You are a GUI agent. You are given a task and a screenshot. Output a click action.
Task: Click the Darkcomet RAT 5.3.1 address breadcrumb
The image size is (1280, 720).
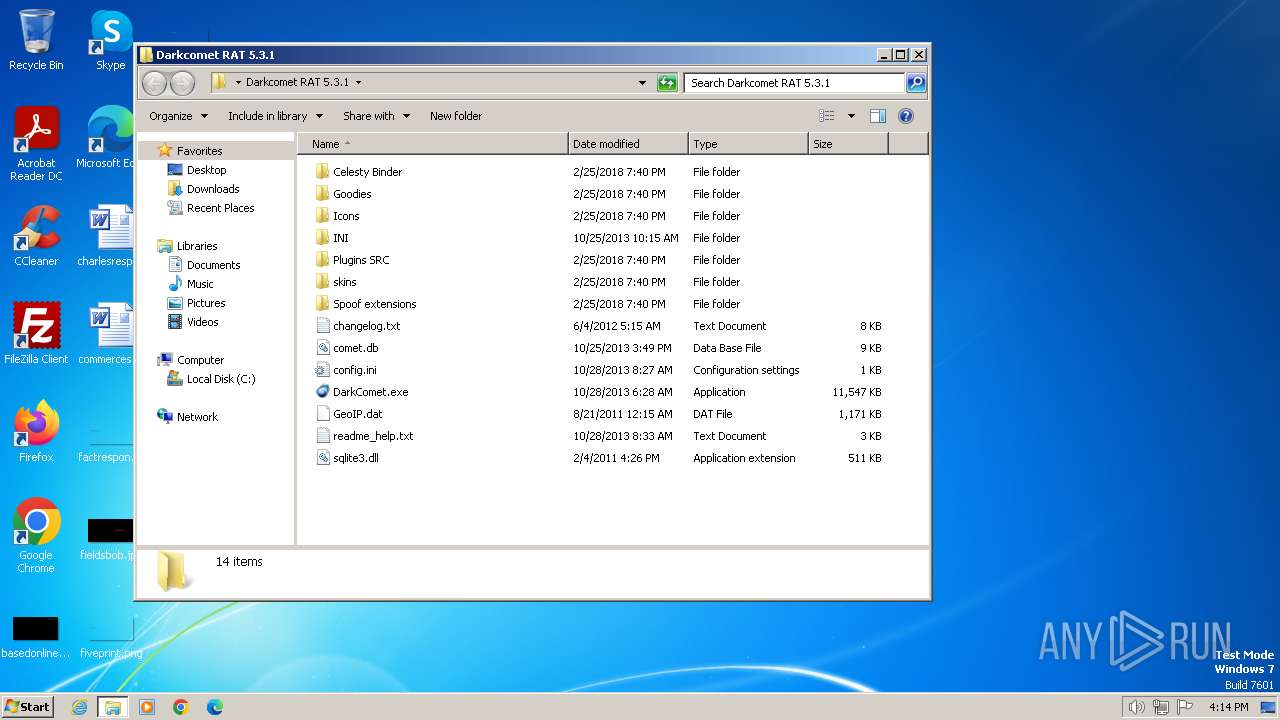(x=297, y=83)
